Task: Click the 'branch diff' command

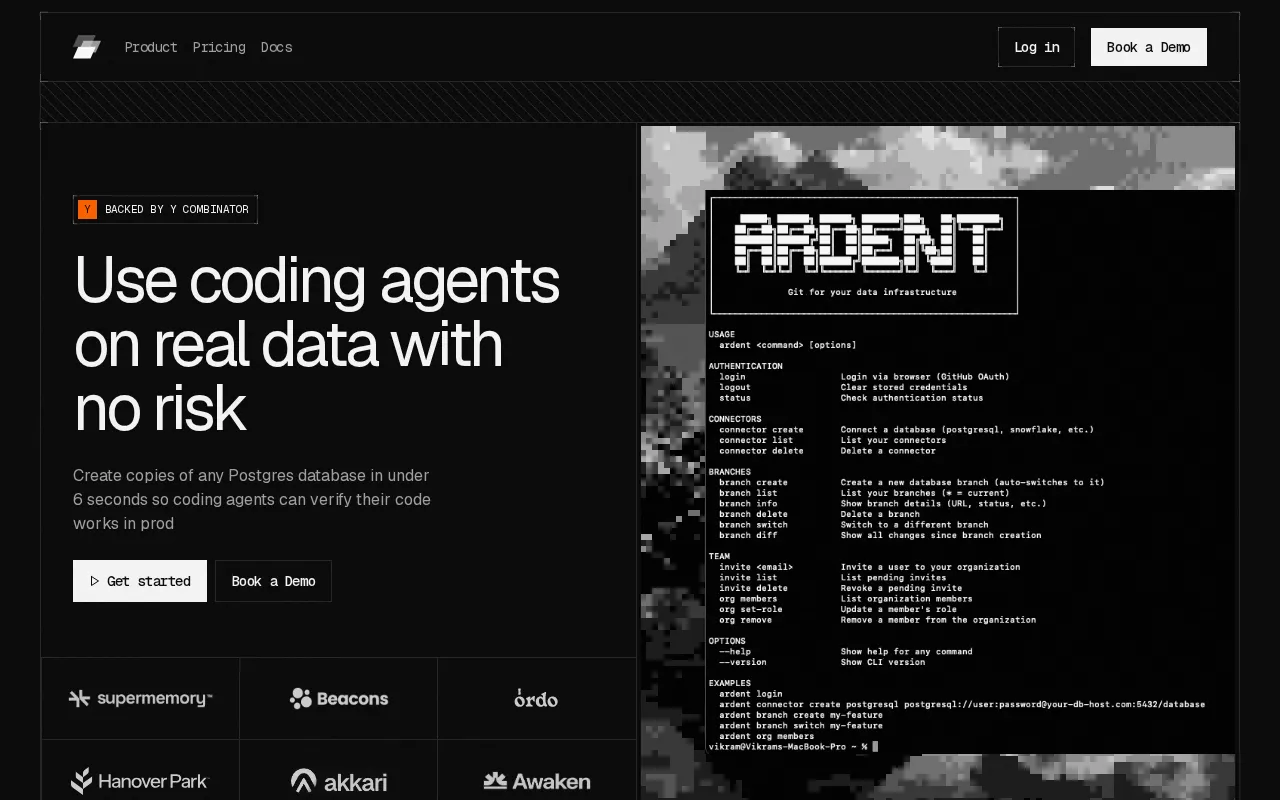Action: [x=748, y=535]
